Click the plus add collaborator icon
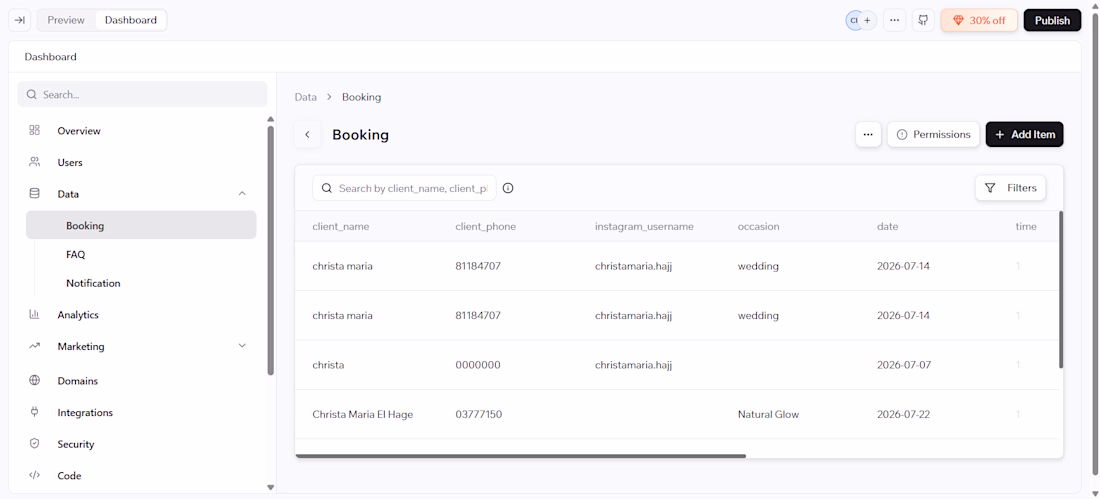Viewport: 1100px width, 499px height. [x=868, y=20]
